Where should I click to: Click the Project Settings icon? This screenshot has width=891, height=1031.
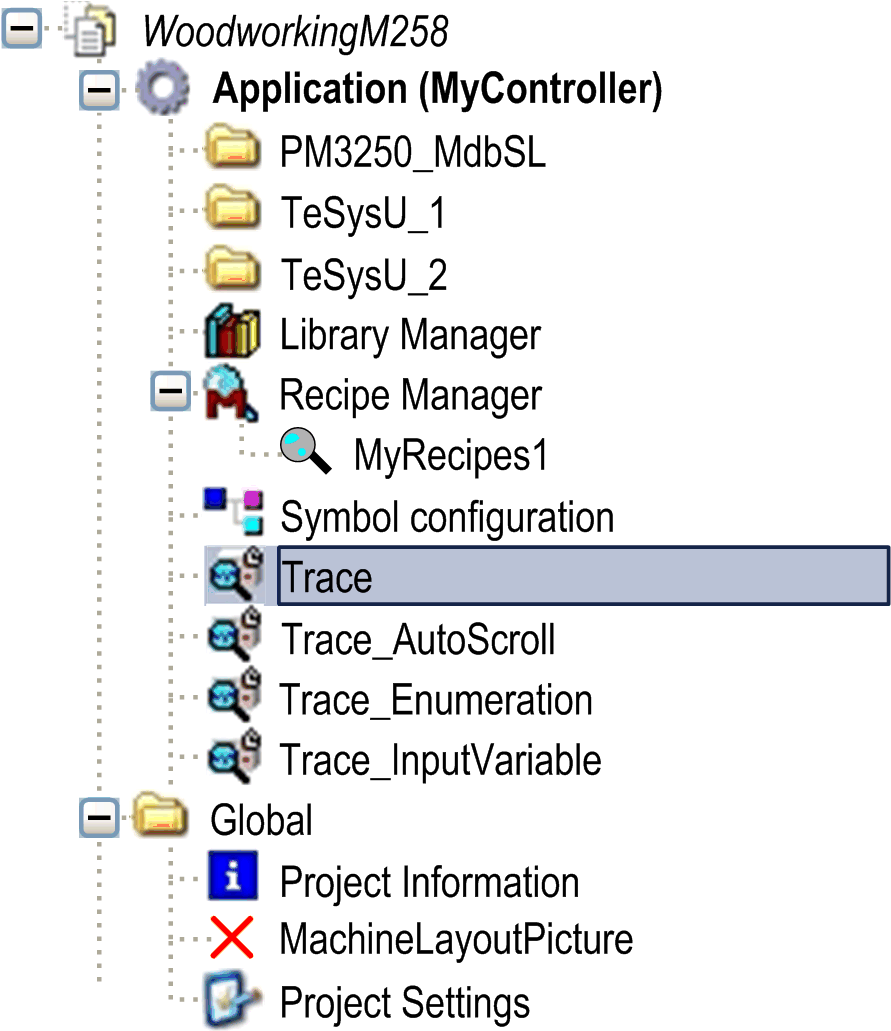(x=233, y=1000)
